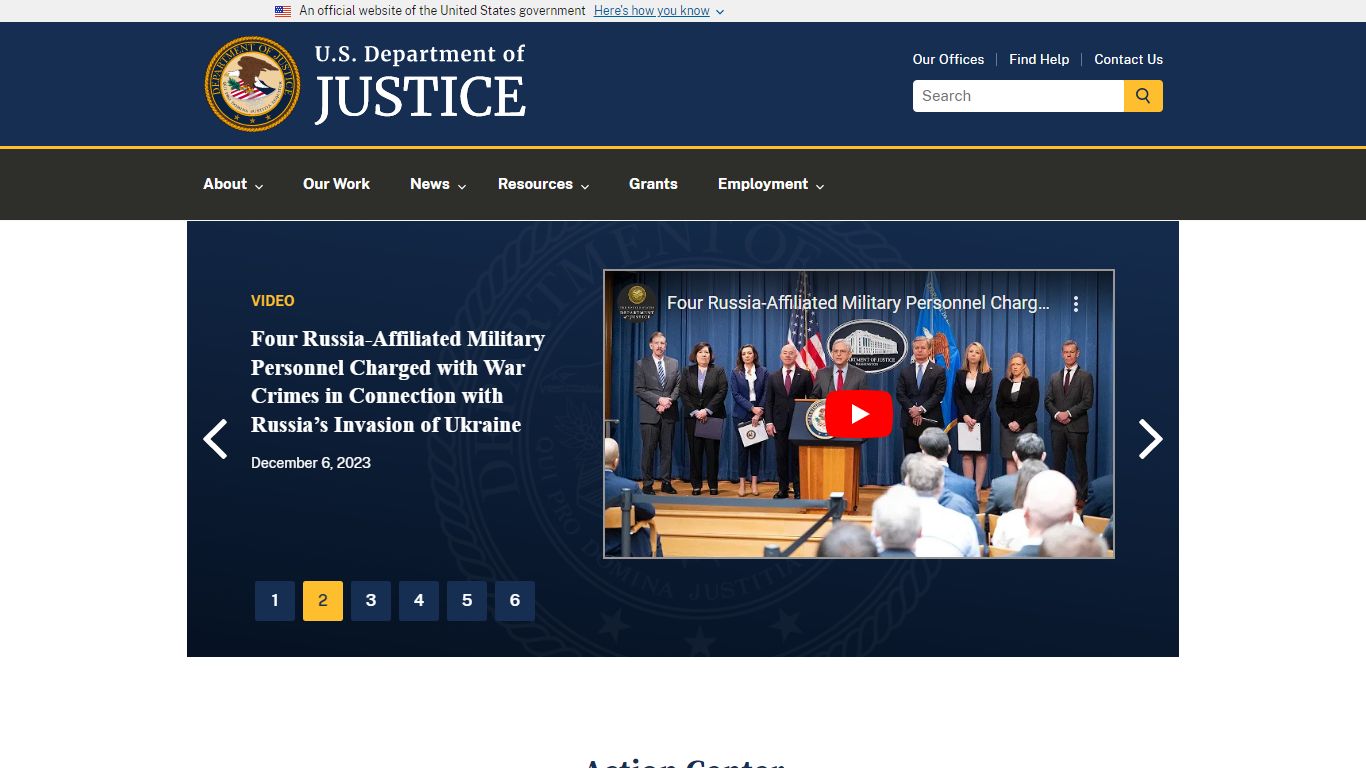Screen dimensions: 1366x768
Task: Open the About dropdown menu
Action: click(233, 184)
